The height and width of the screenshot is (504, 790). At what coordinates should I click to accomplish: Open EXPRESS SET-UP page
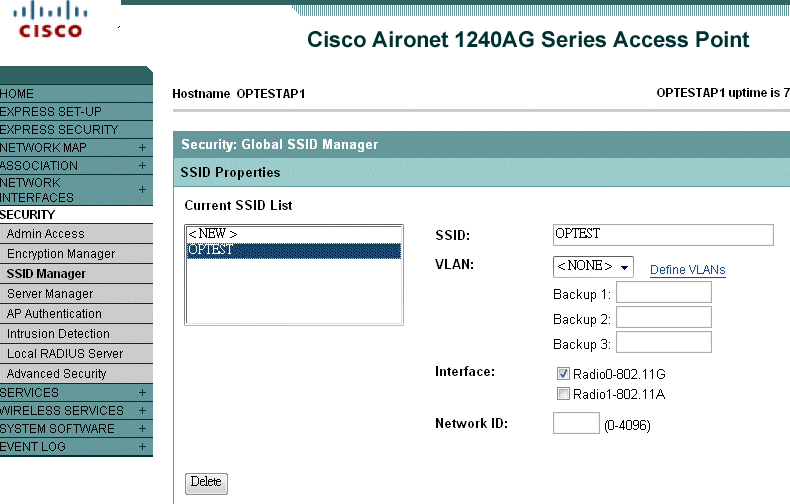pyautogui.click(x=51, y=111)
